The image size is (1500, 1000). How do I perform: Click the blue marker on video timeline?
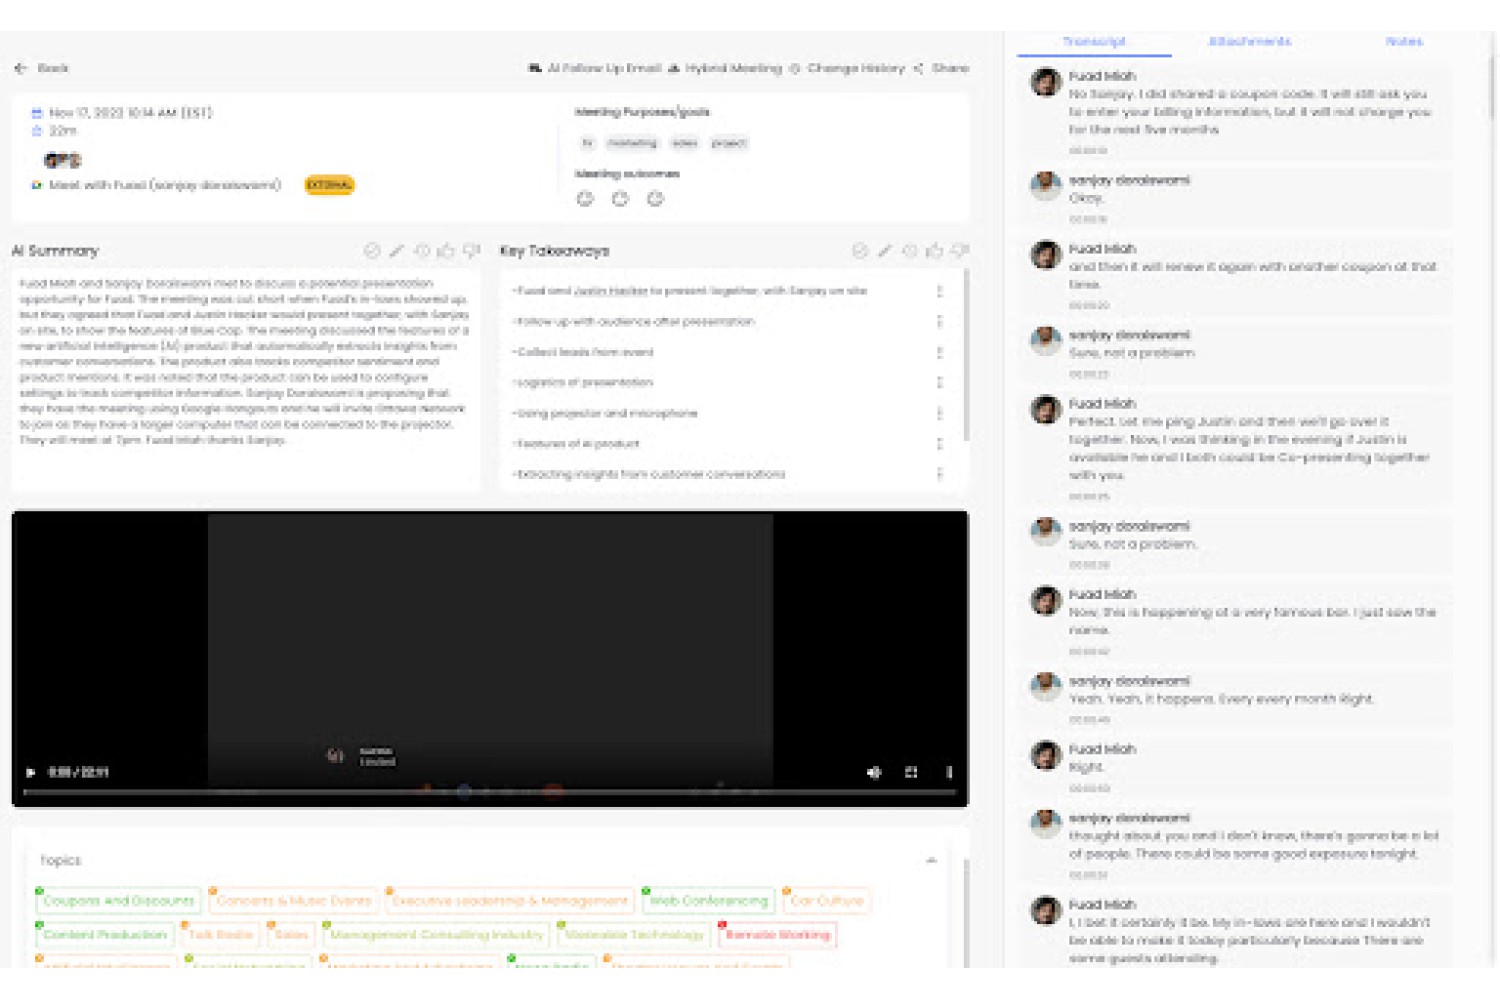[x=463, y=792]
